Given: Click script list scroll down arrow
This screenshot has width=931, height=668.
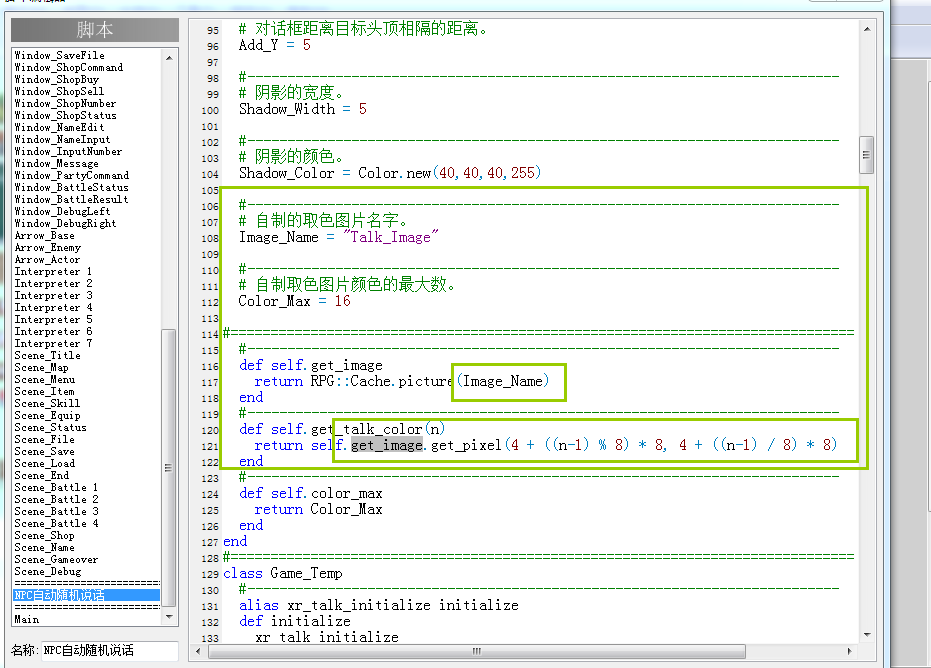Looking at the screenshot, I should point(169,617).
